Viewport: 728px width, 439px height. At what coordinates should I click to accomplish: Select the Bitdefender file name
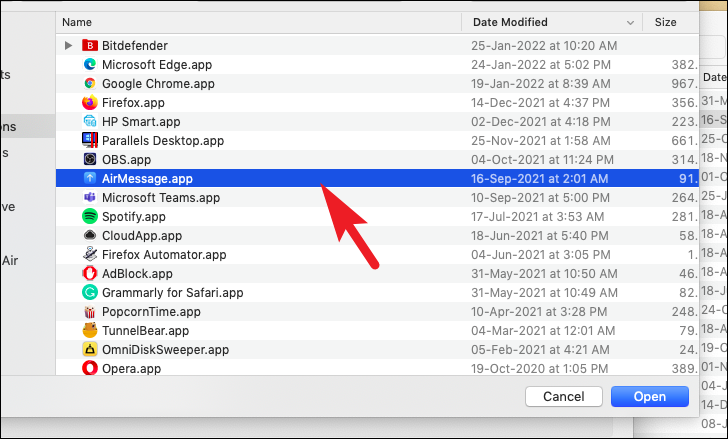pyautogui.click(x=135, y=45)
